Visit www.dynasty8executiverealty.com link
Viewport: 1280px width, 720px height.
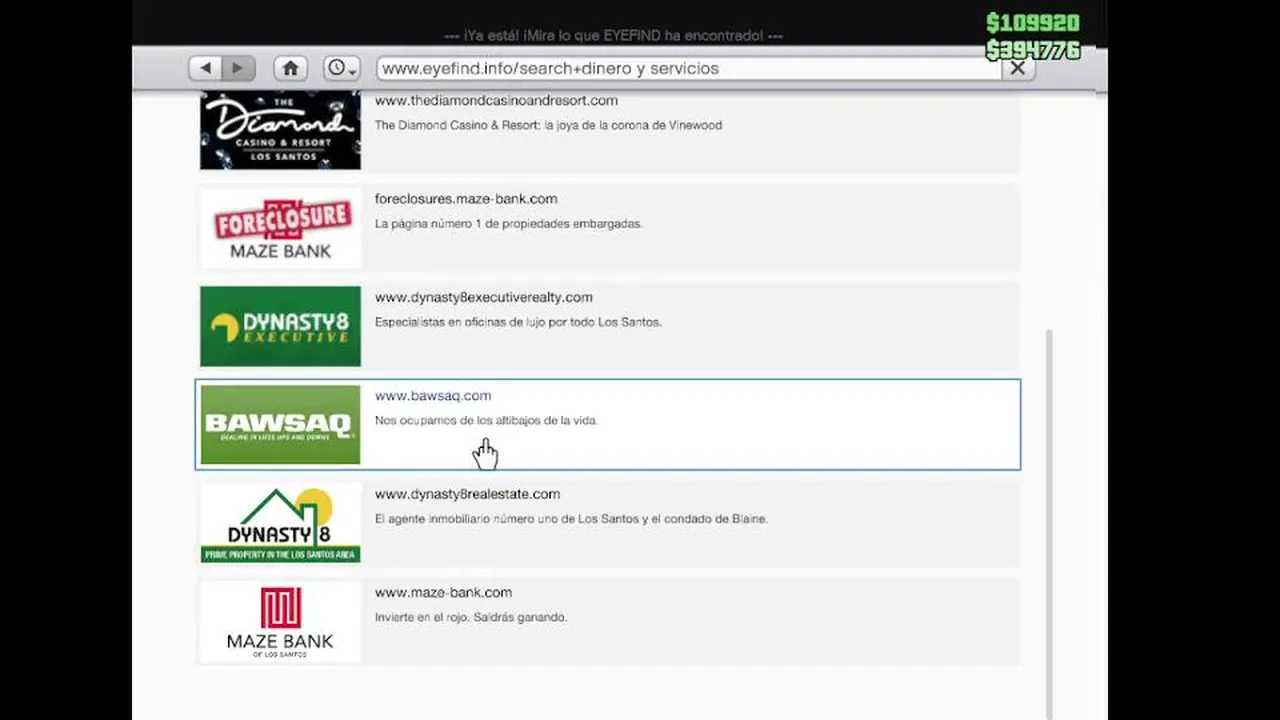click(x=484, y=297)
